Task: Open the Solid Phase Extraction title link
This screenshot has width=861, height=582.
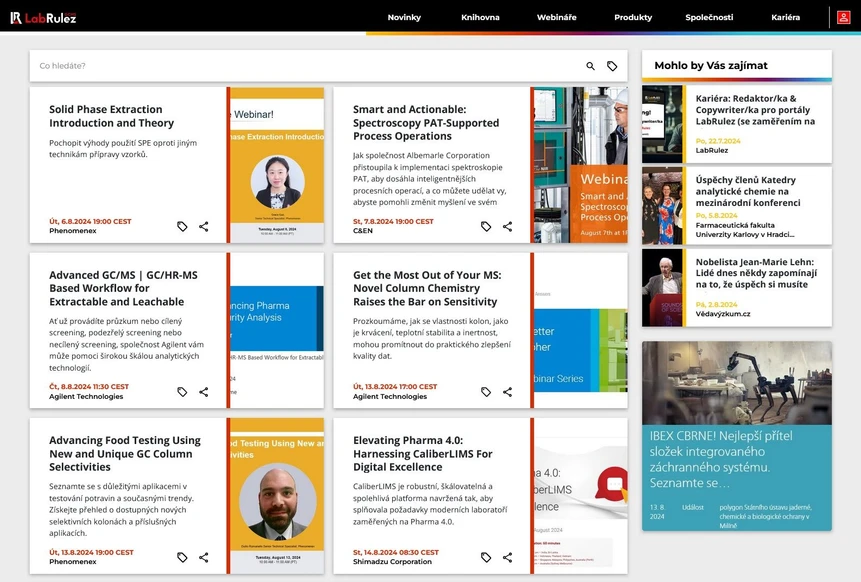Action: pyautogui.click(x=111, y=116)
